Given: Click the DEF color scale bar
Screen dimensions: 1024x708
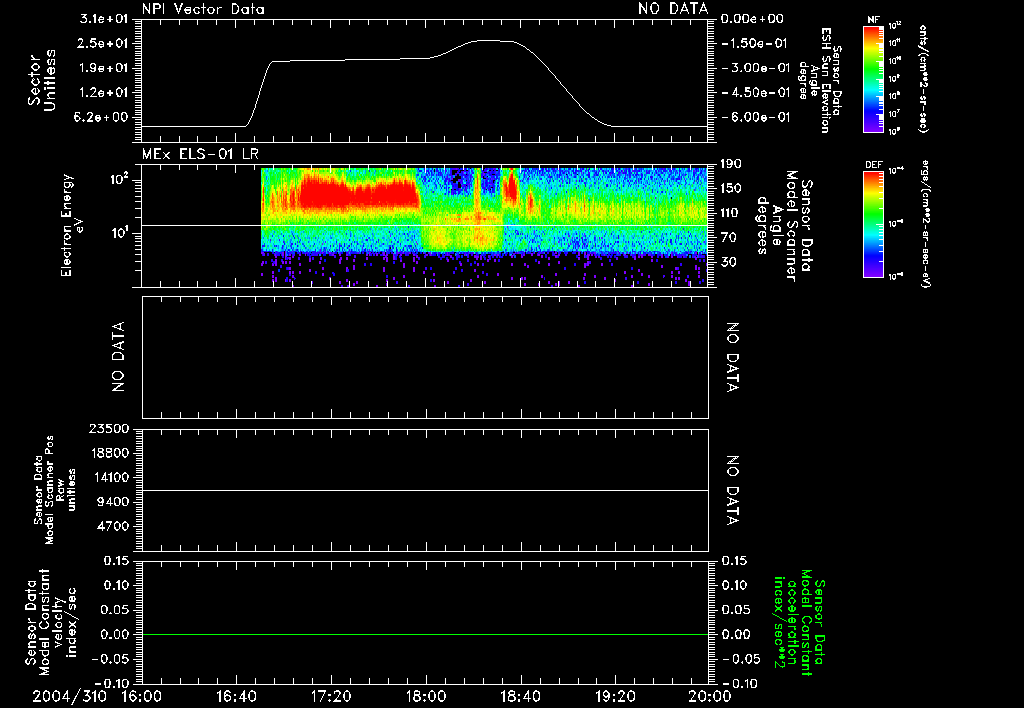Looking at the screenshot, I should point(873,224).
